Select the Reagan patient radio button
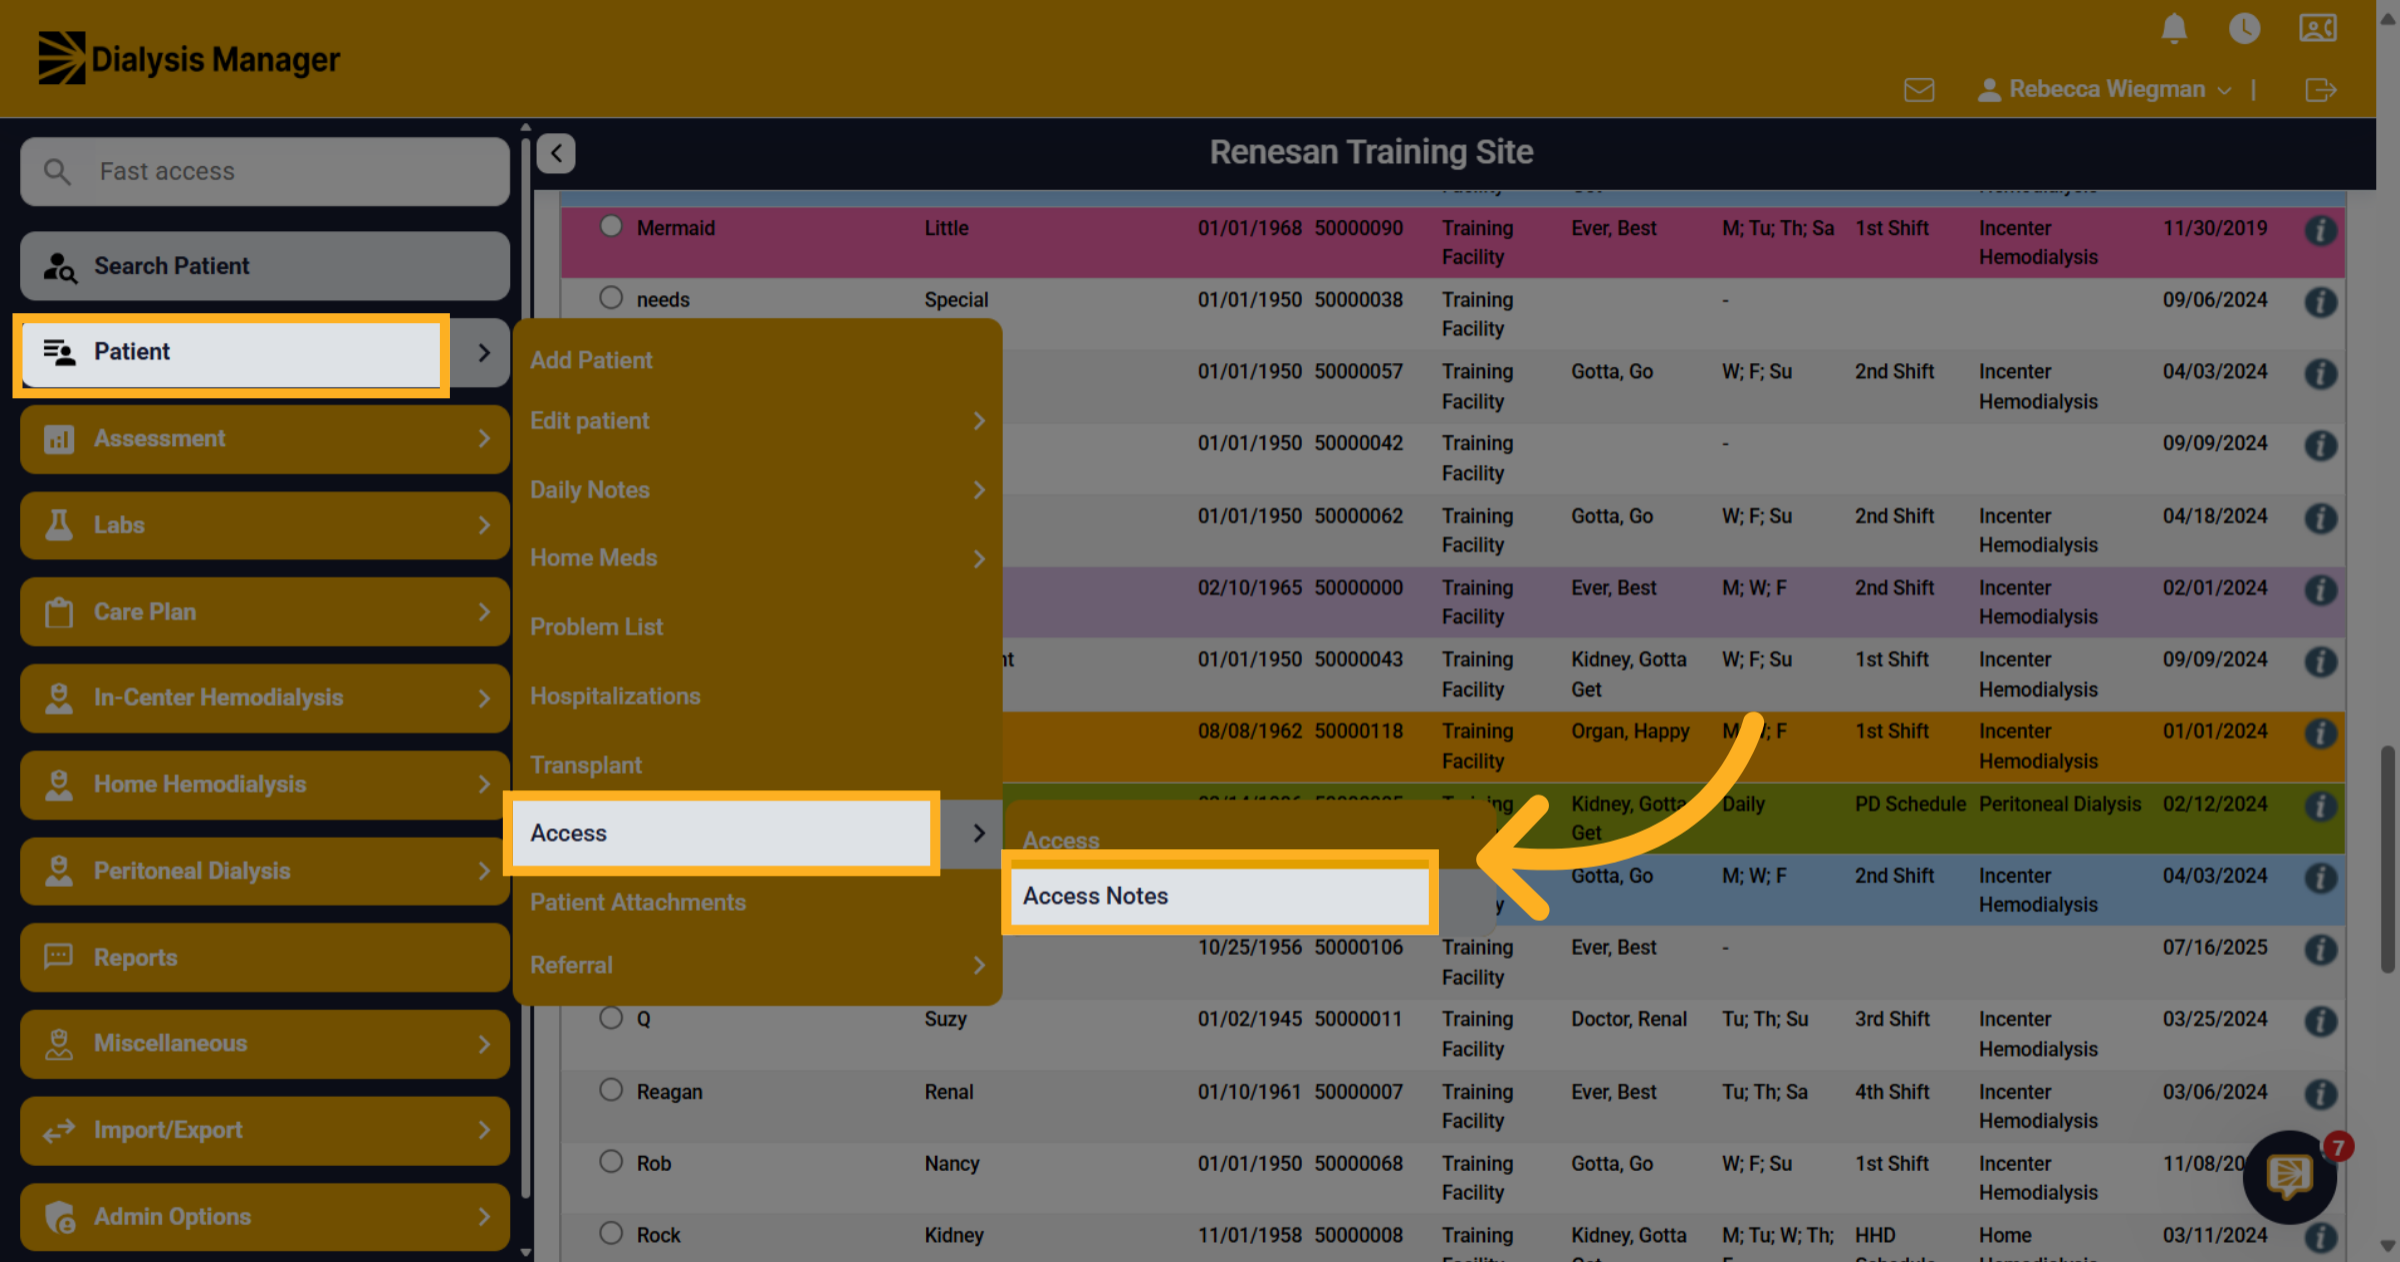 [x=611, y=1090]
